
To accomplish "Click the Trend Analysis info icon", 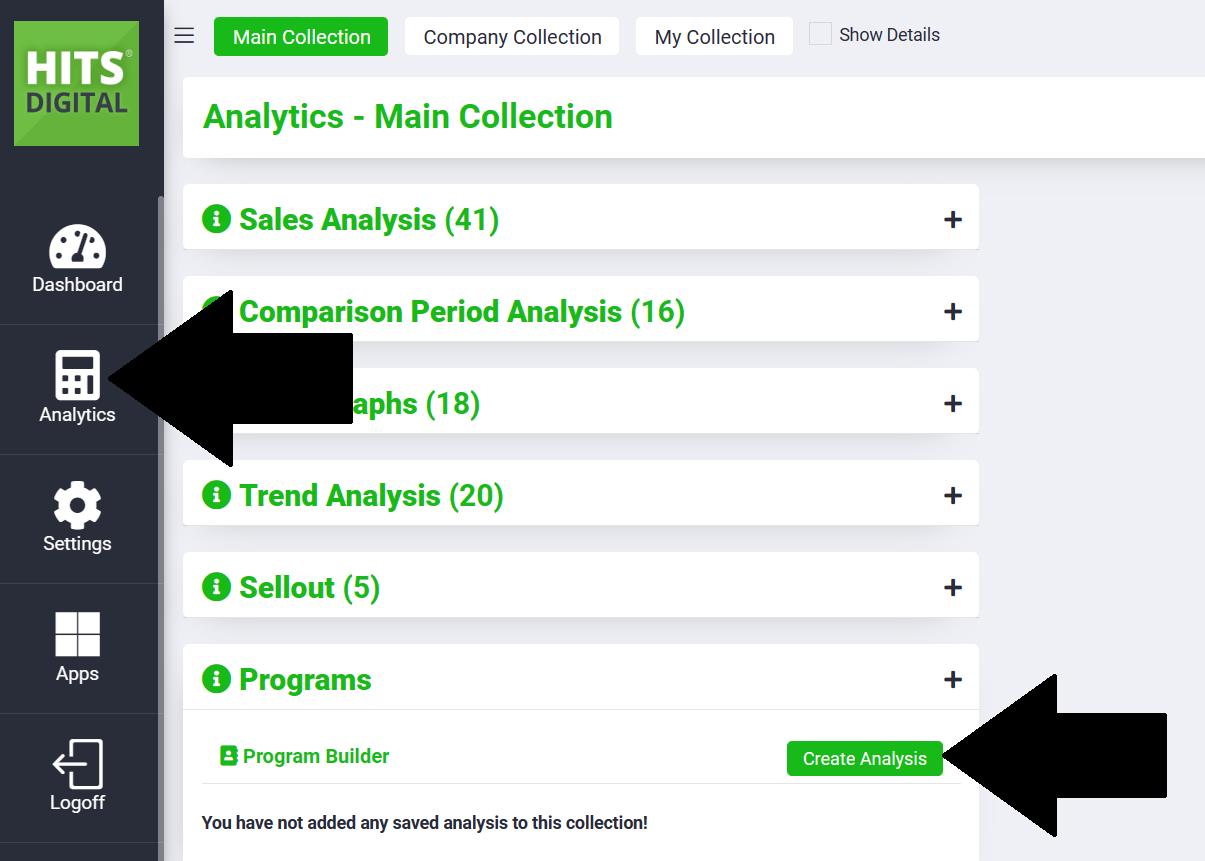I will (x=216, y=495).
